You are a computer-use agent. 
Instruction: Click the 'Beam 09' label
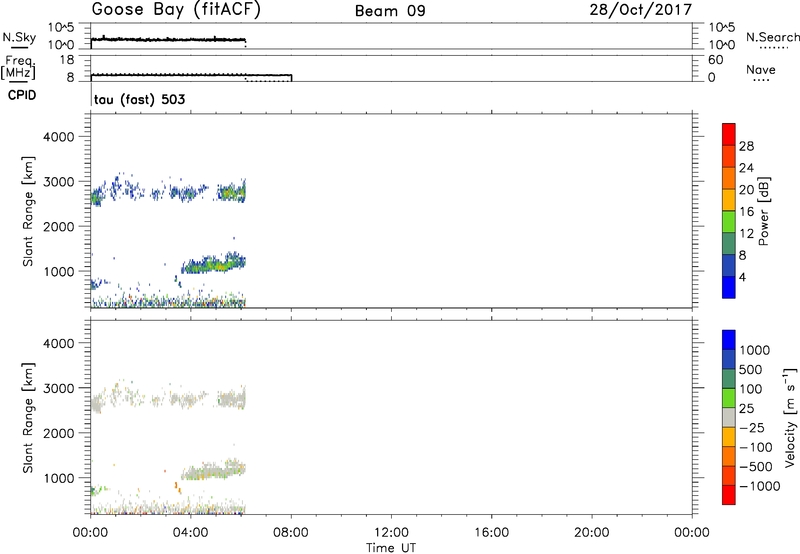[390, 11]
